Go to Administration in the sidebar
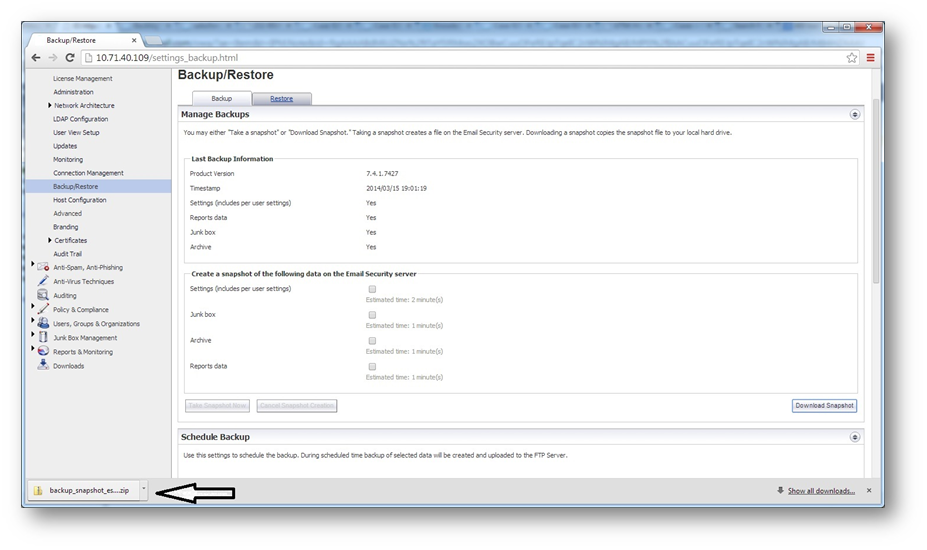 (x=73, y=92)
